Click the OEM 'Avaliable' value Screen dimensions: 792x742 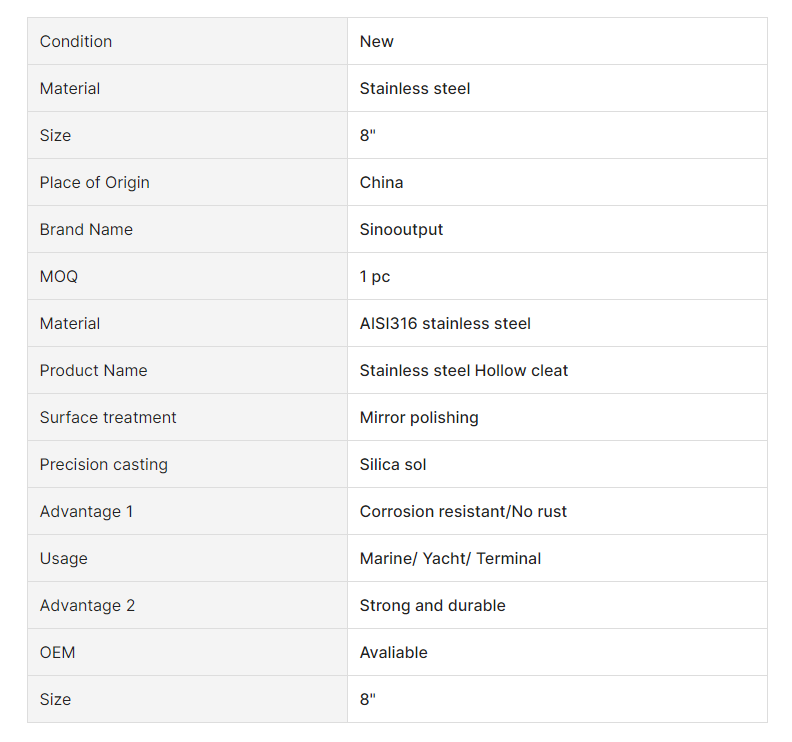[394, 652]
